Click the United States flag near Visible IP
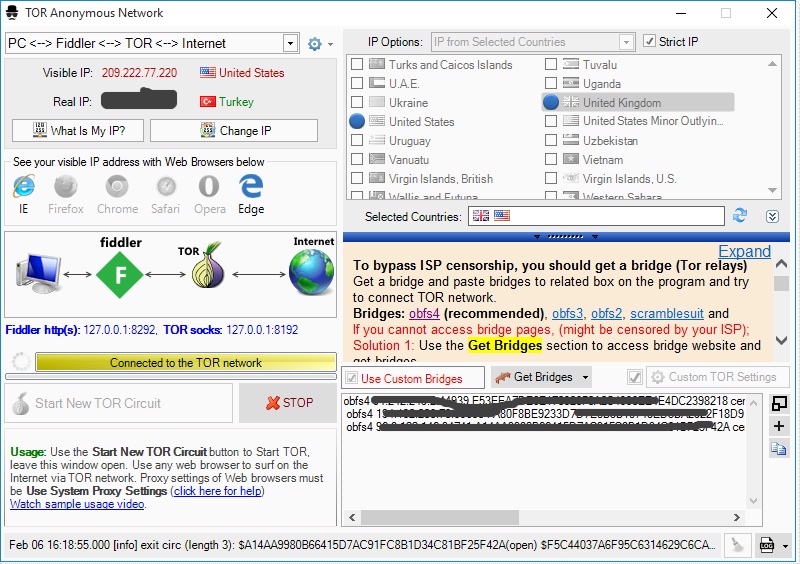Image resolution: width=800 pixels, height=564 pixels. (208, 72)
